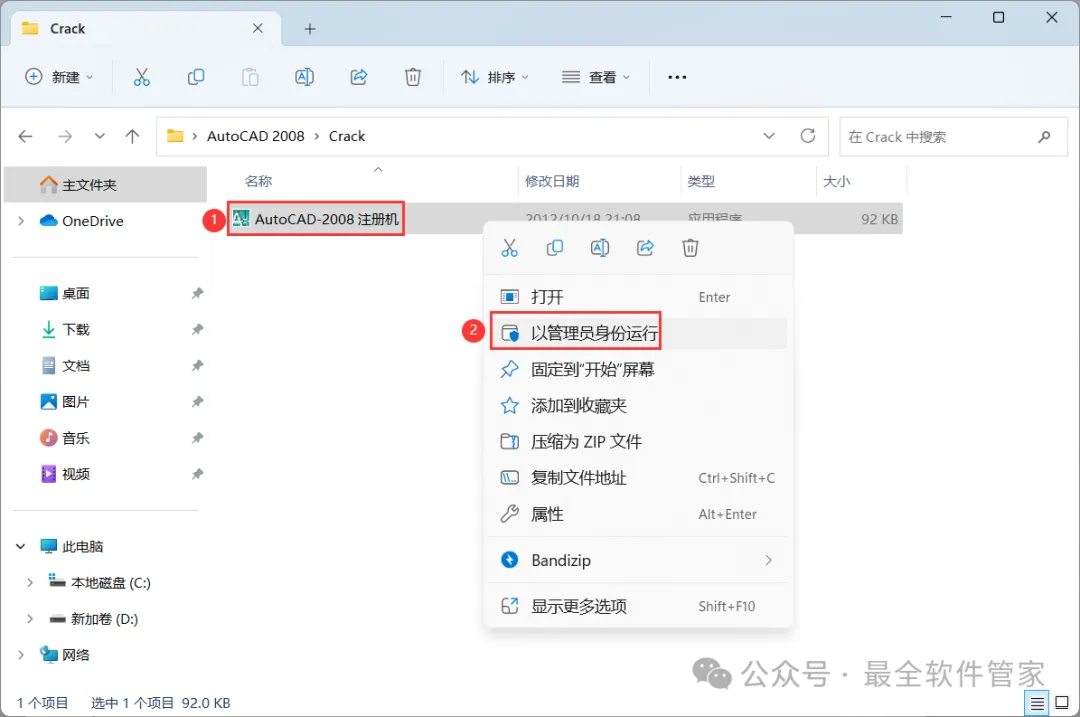The width and height of the screenshot is (1080, 717).
Task: Sort by 类型 column header
Action: coord(701,181)
